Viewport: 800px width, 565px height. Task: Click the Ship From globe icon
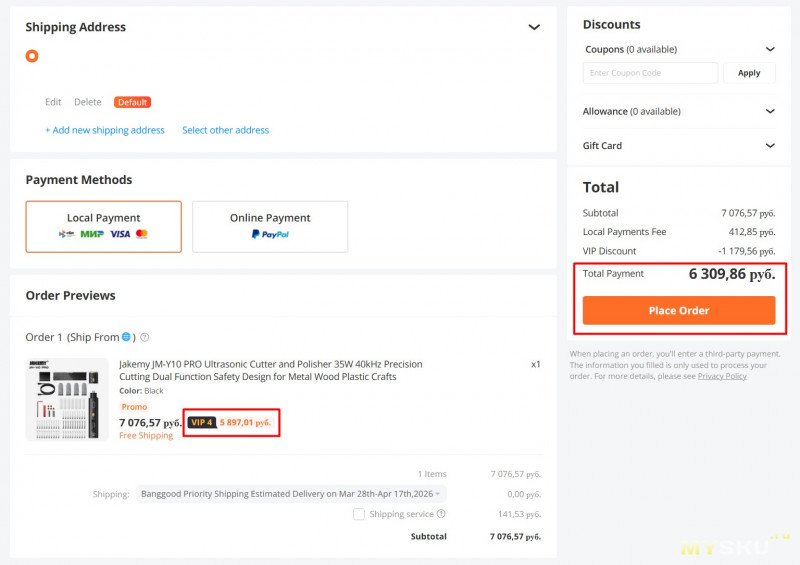(126, 337)
